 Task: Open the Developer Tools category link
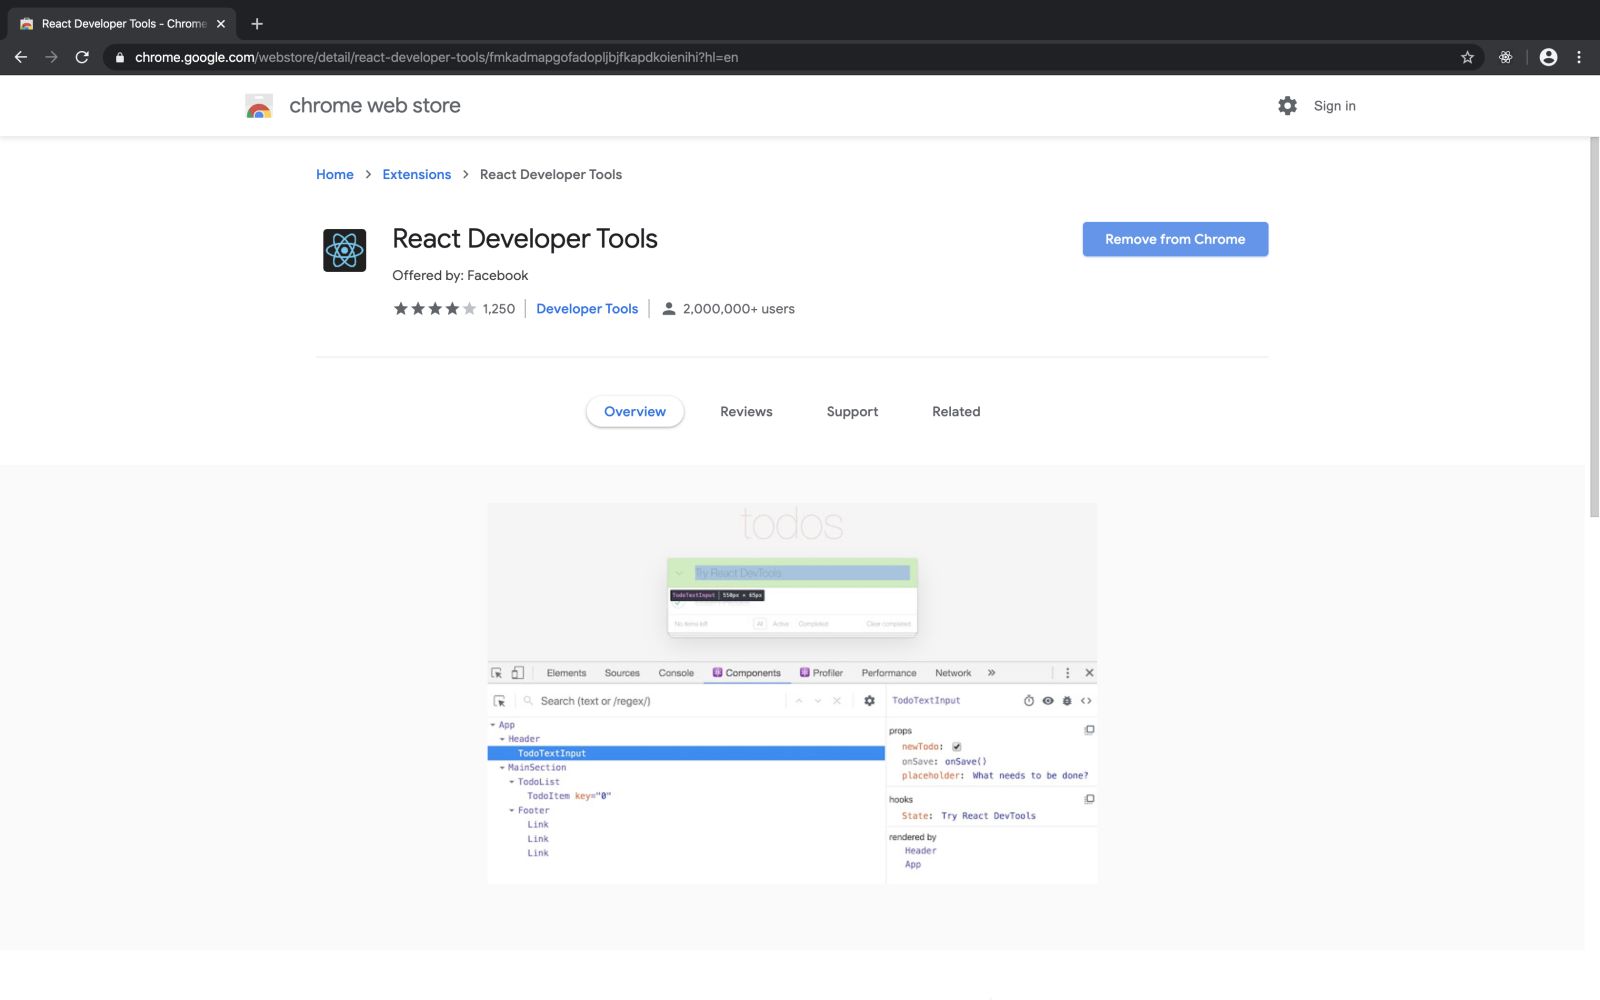pyautogui.click(x=587, y=309)
